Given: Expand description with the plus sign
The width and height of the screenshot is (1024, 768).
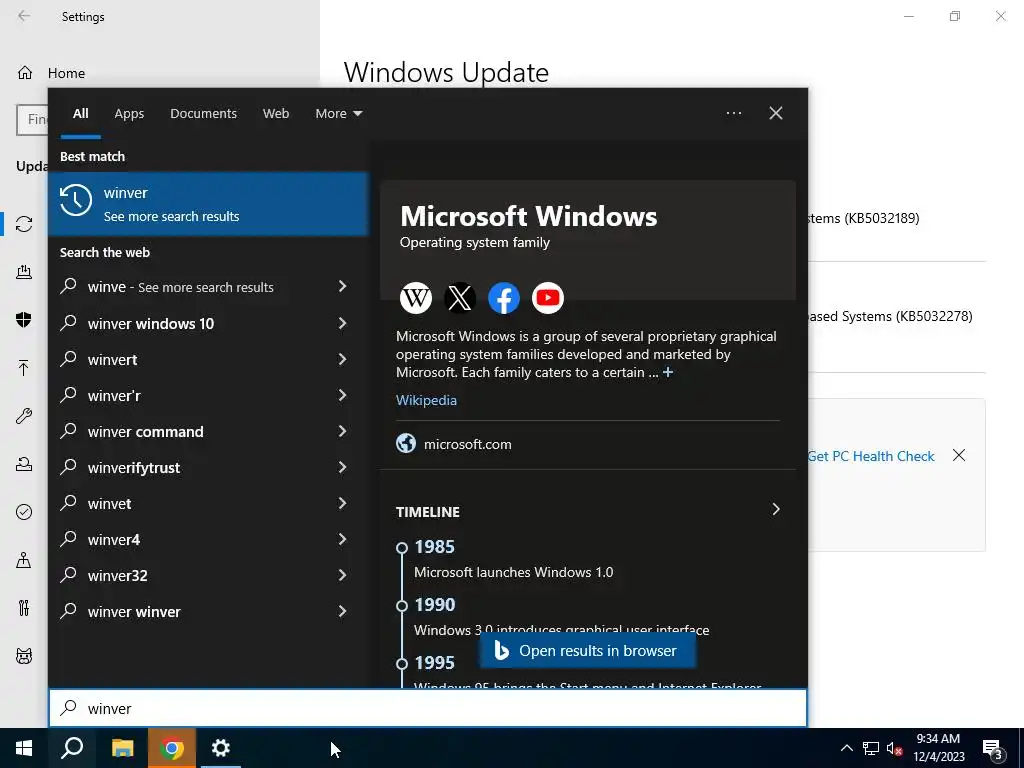Looking at the screenshot, I should point(667,372).
